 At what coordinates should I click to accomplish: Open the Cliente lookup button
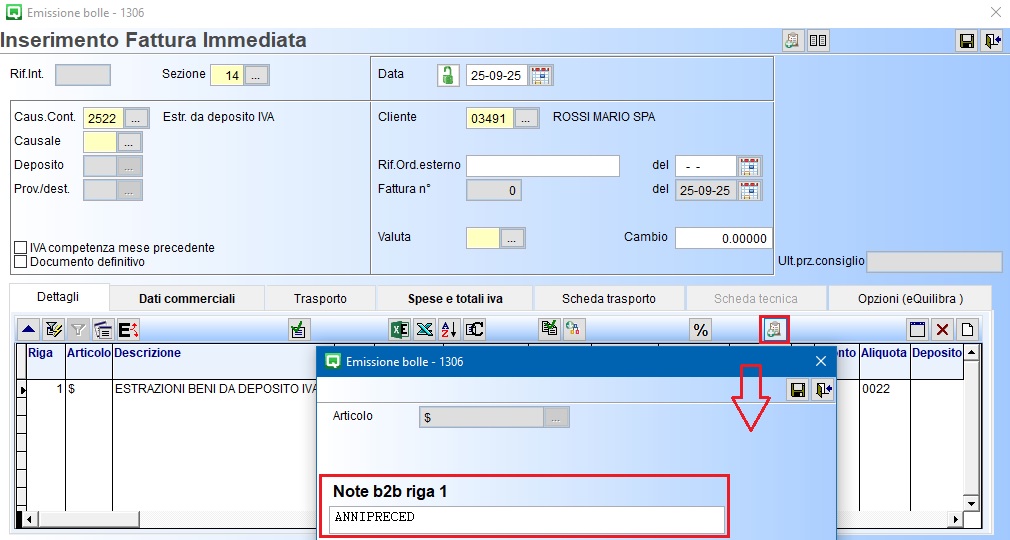pos(527,118)
